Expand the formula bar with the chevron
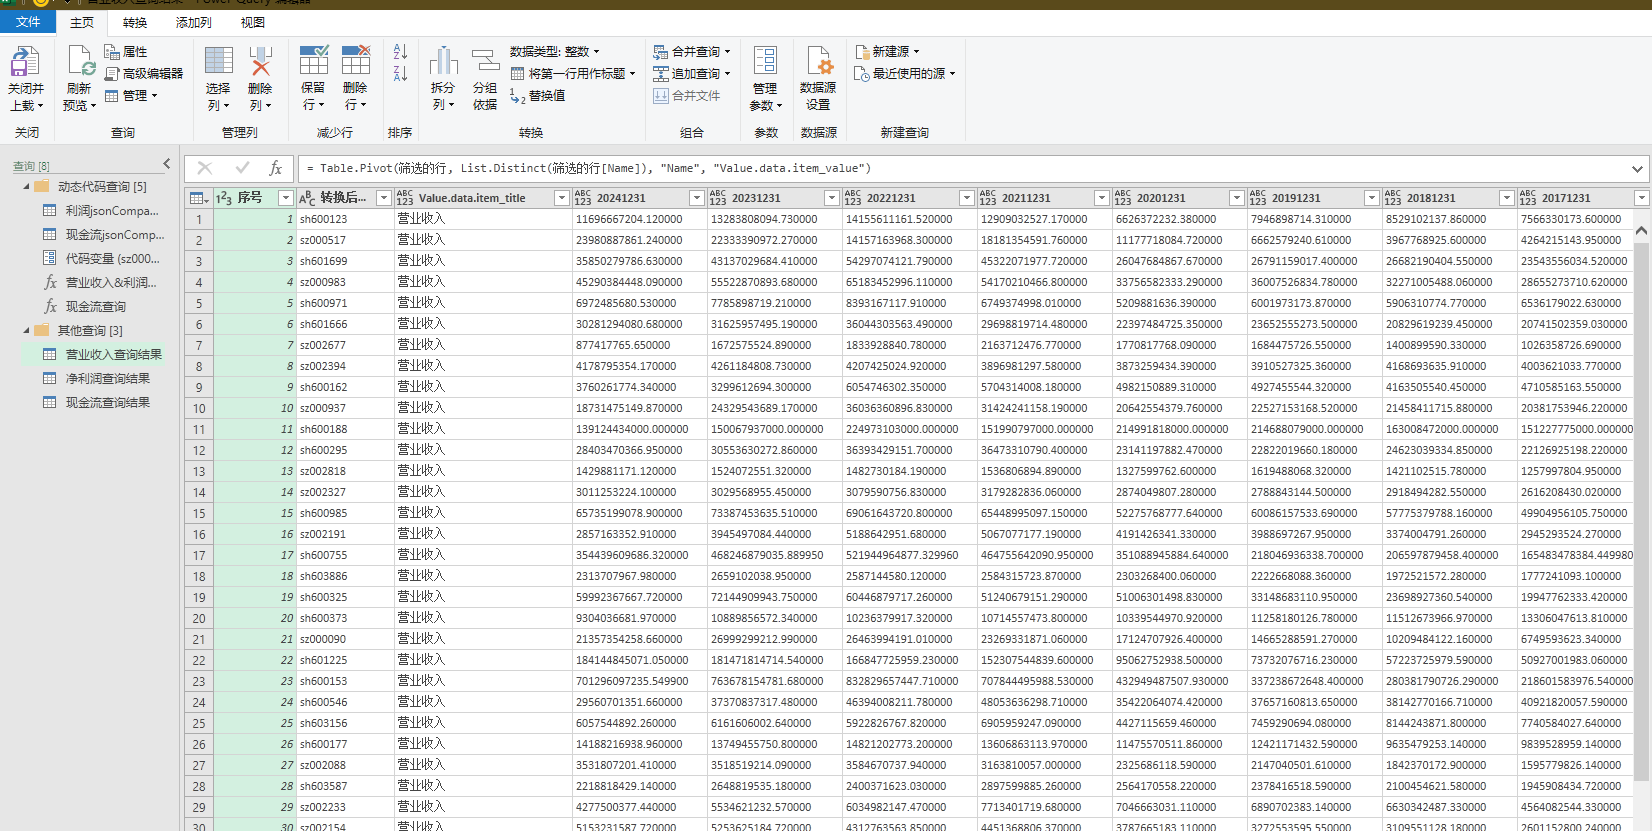The height and width of the screenshot is (831, 1652). [1637, 169]
